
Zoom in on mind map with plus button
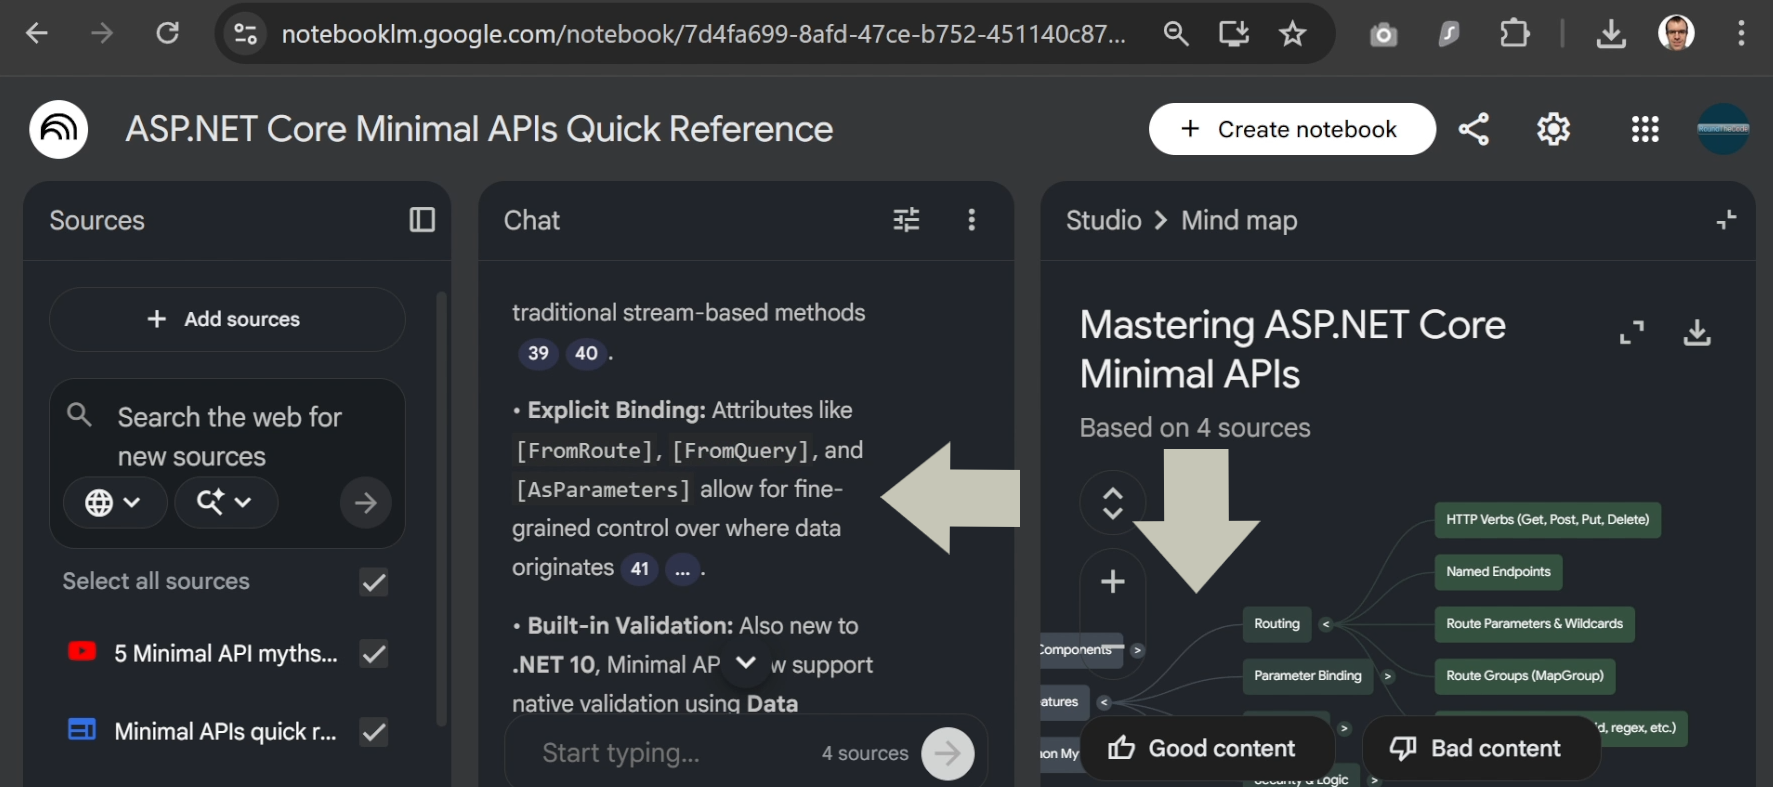pos(1112,581)
